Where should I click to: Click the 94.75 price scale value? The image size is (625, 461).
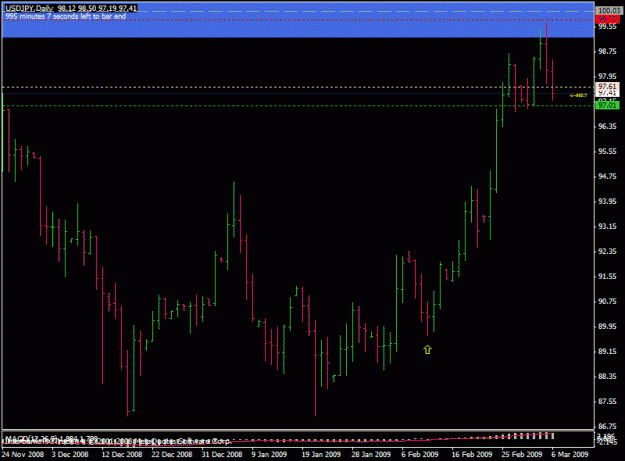coord(607,177)
